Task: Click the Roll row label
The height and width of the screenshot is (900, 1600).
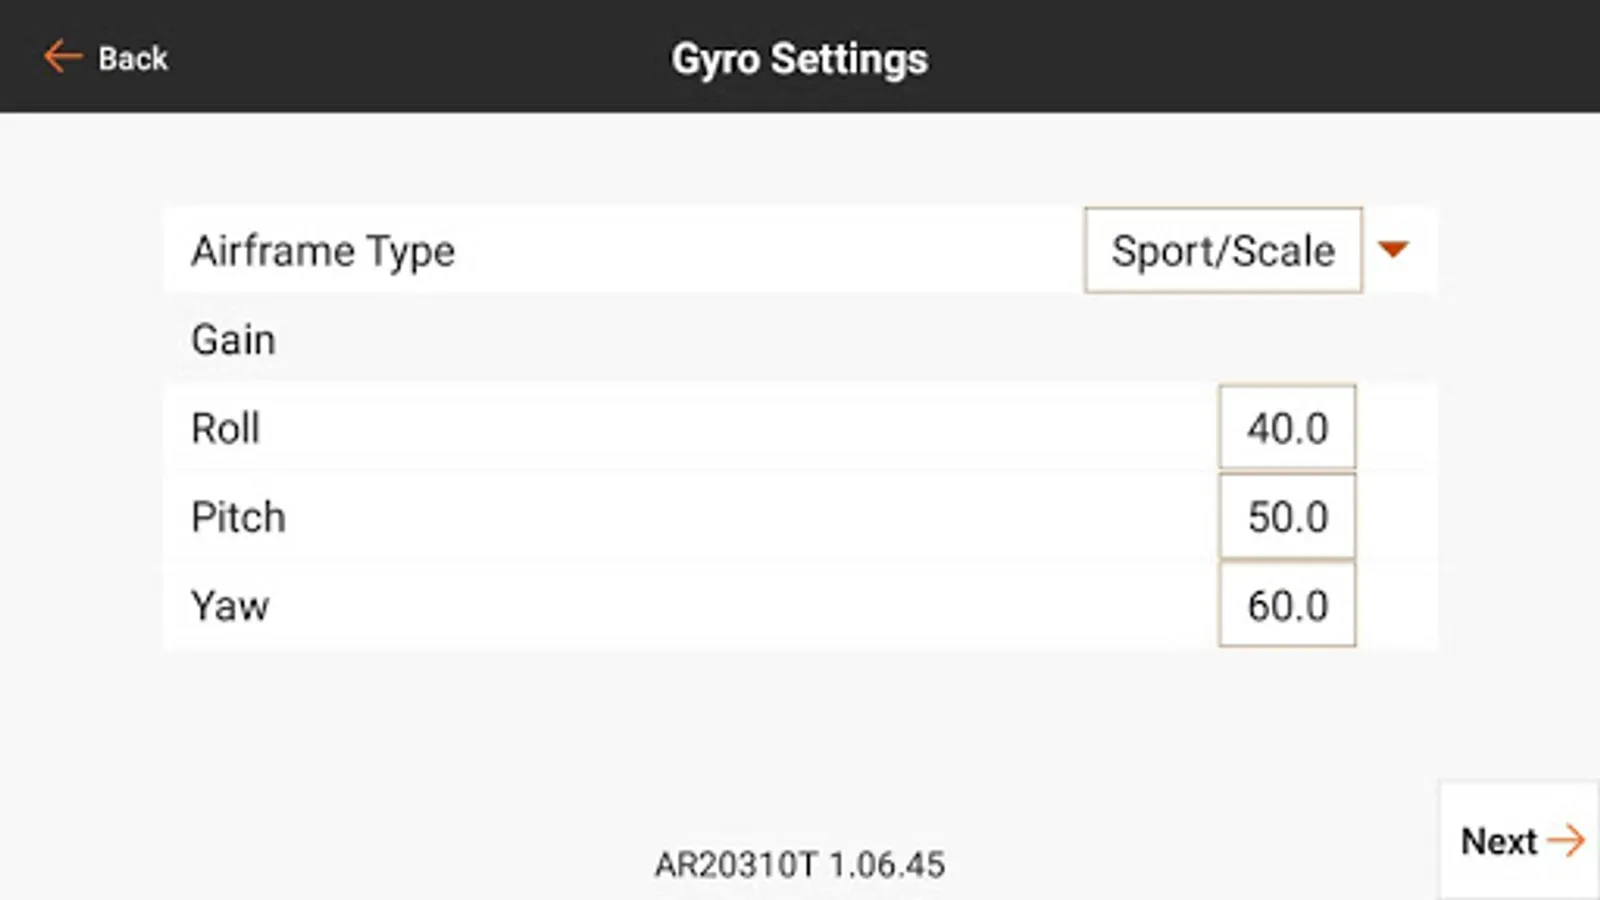Action: (226, 428)
